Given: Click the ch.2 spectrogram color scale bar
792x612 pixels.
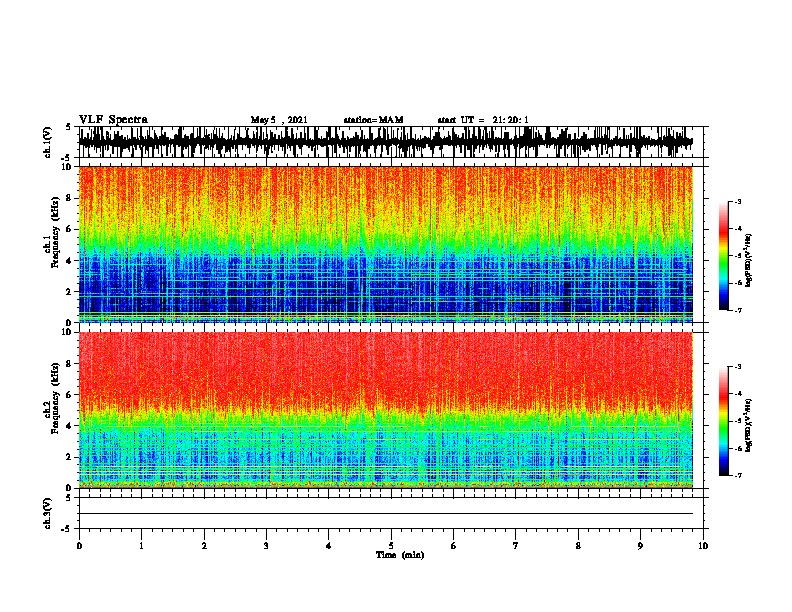Looking at the screenshot, I should pyautogui.click(x=723, y=421).
